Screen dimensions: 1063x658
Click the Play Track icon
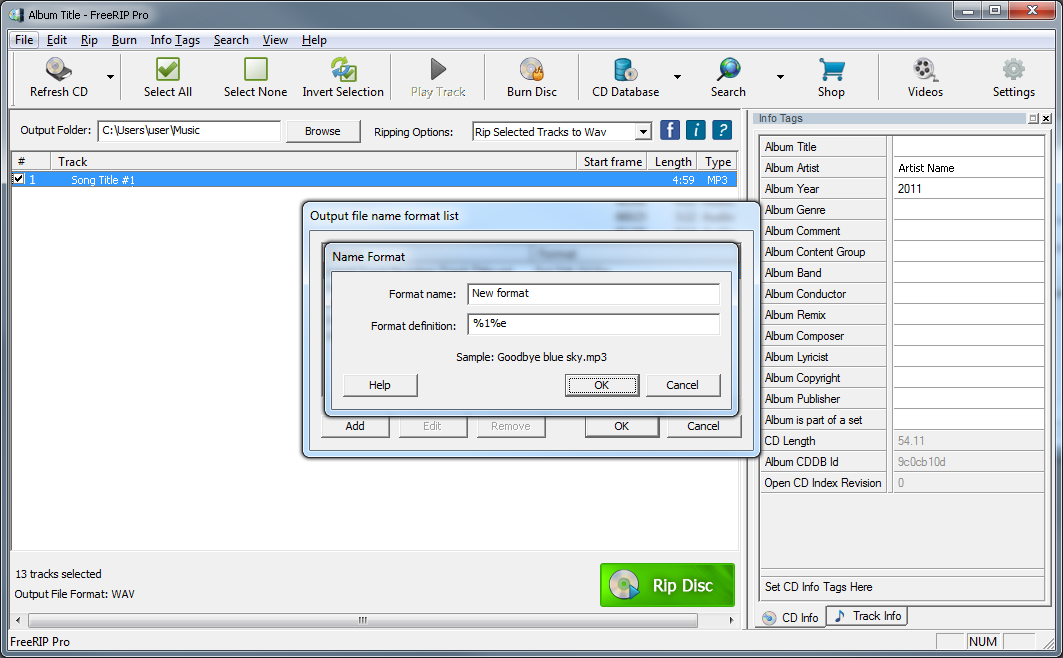438,69
